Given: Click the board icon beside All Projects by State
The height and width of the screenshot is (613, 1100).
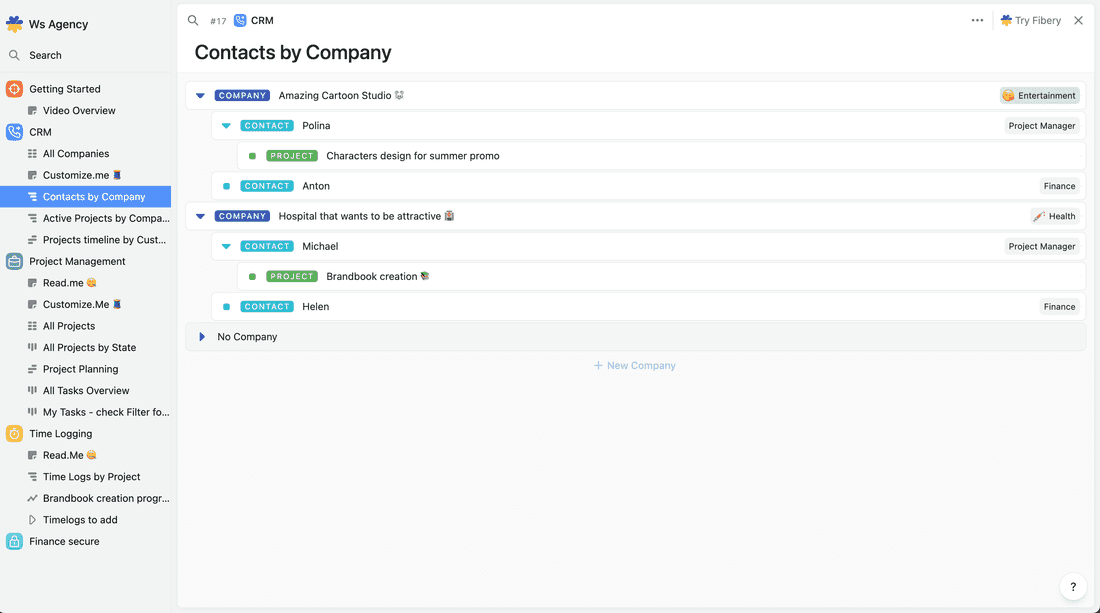Looking at the screenshot, I should point(34,347).
